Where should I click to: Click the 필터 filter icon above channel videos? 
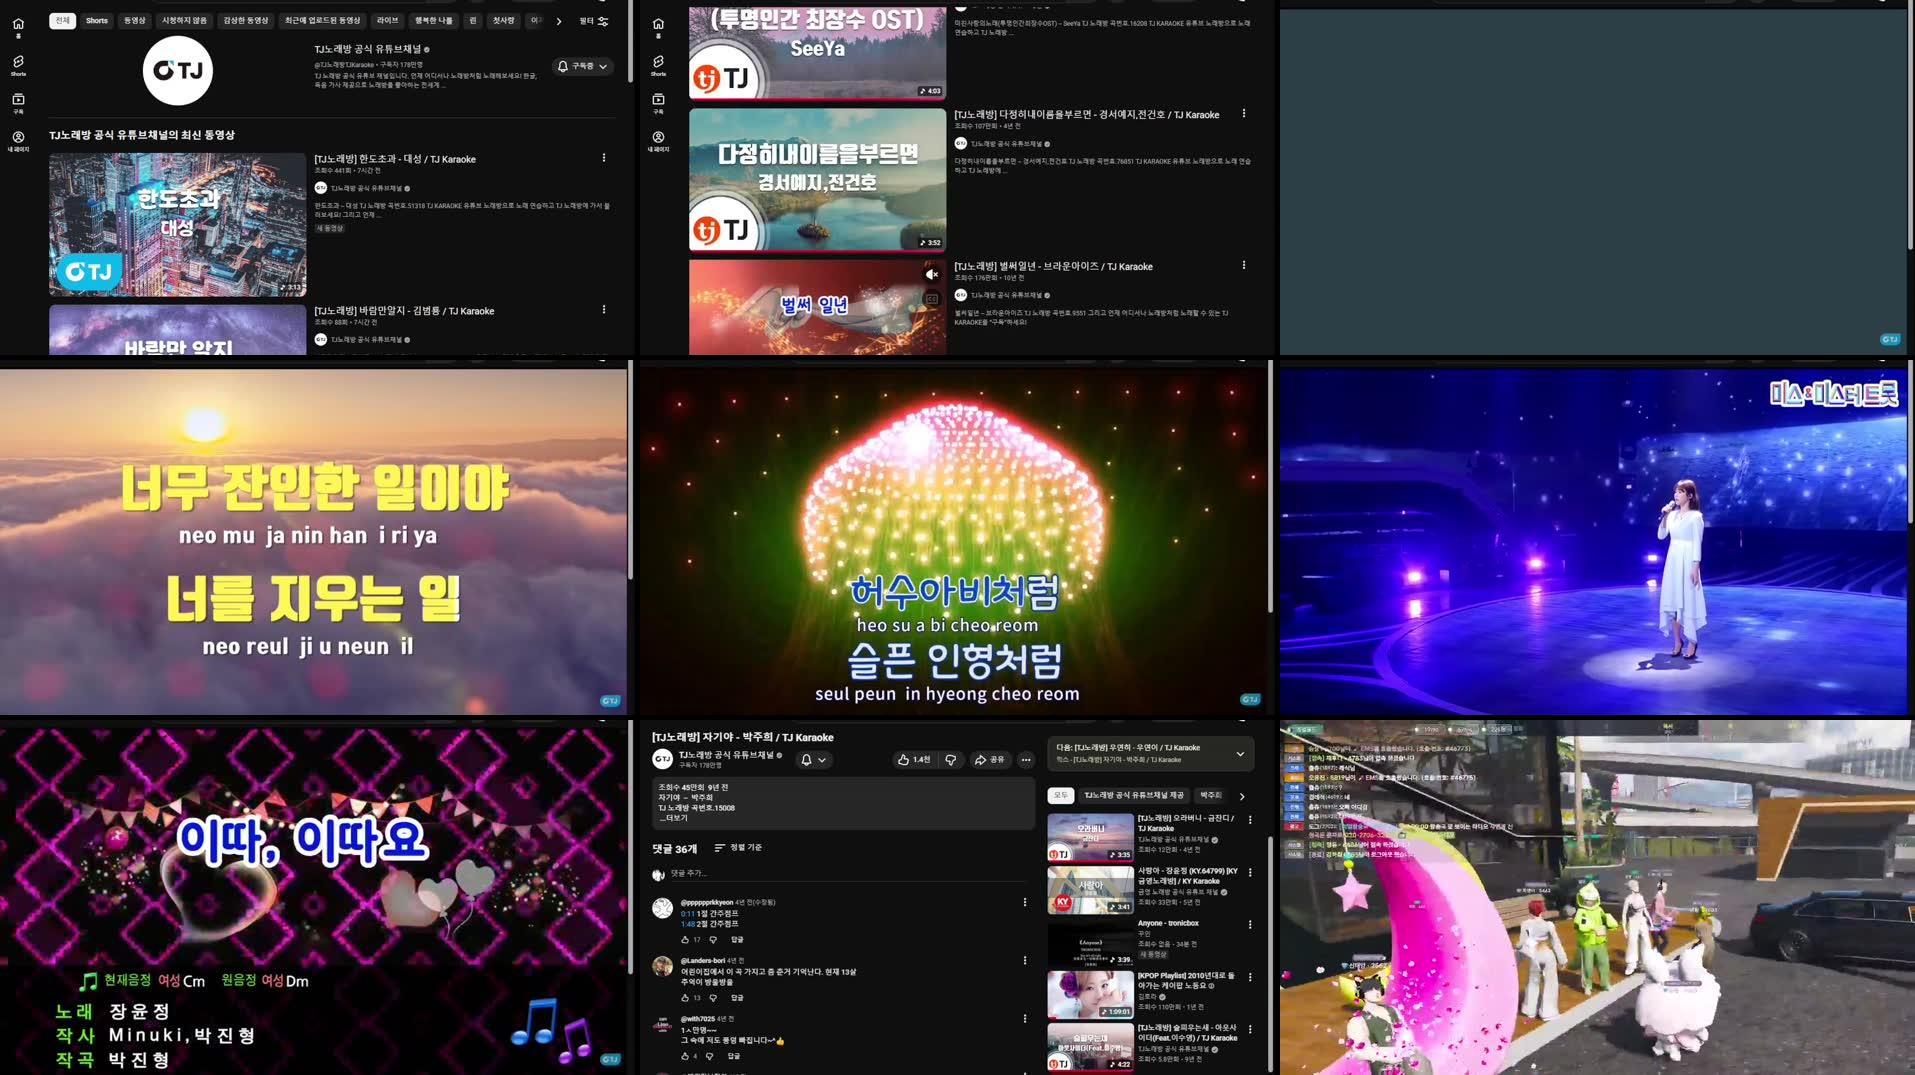pyautogui.click(x=602, y=20)
